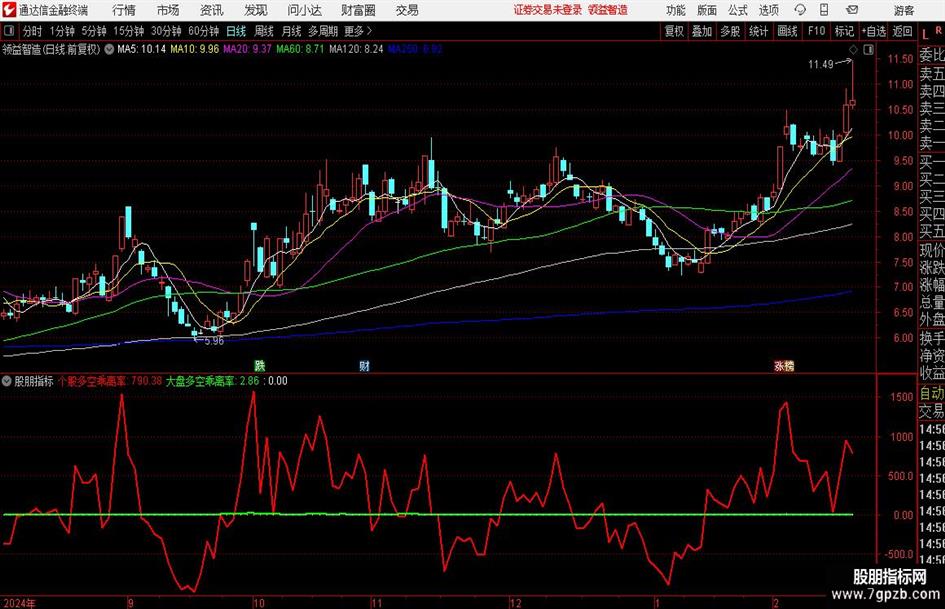The height and width of the screenshot is (609, 945).
Task: Toggle the left panel icon beside 分时
Action: point(9,31)
